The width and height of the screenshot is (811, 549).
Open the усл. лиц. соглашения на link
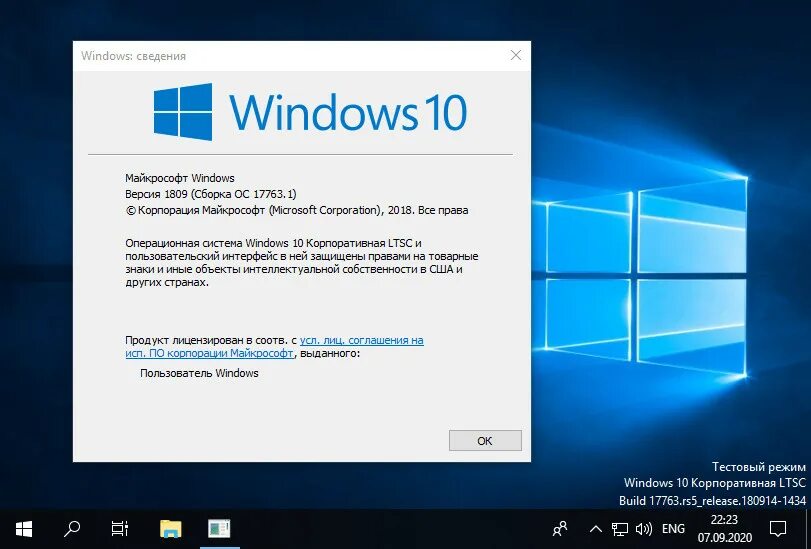point(362,340)
